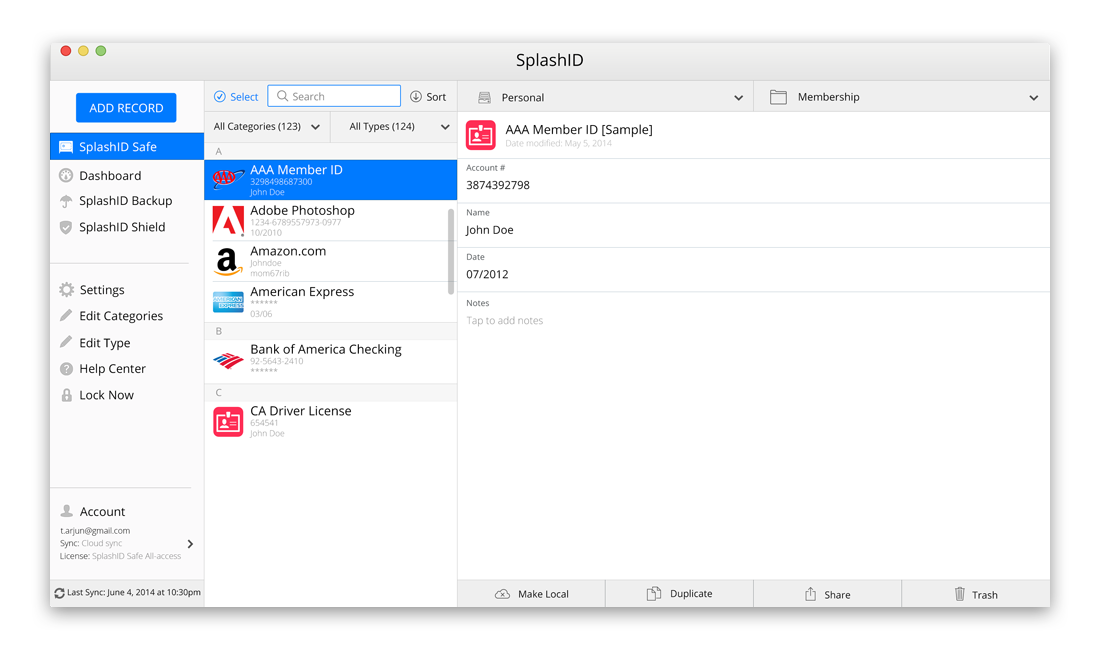Image resolution: width=1100 pixels, height=650 pixels.
Task: Click the Date value 07/2012
Action: (487, 274)
